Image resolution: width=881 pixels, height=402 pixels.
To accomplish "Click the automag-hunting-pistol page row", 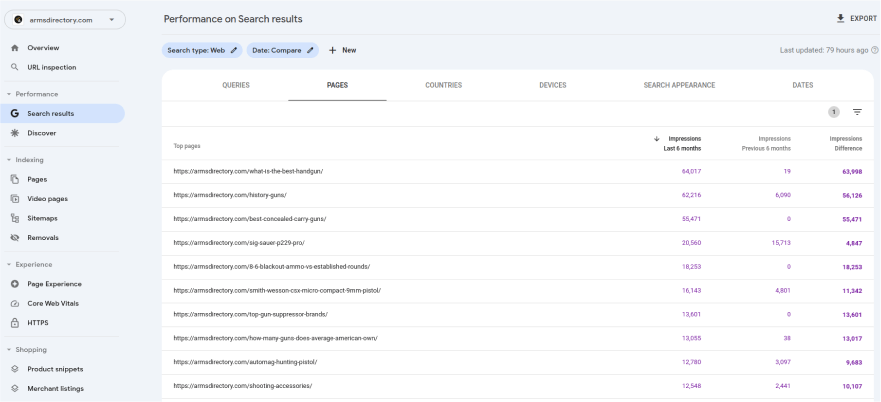I will pyautogui.click(x=517, y=363).
